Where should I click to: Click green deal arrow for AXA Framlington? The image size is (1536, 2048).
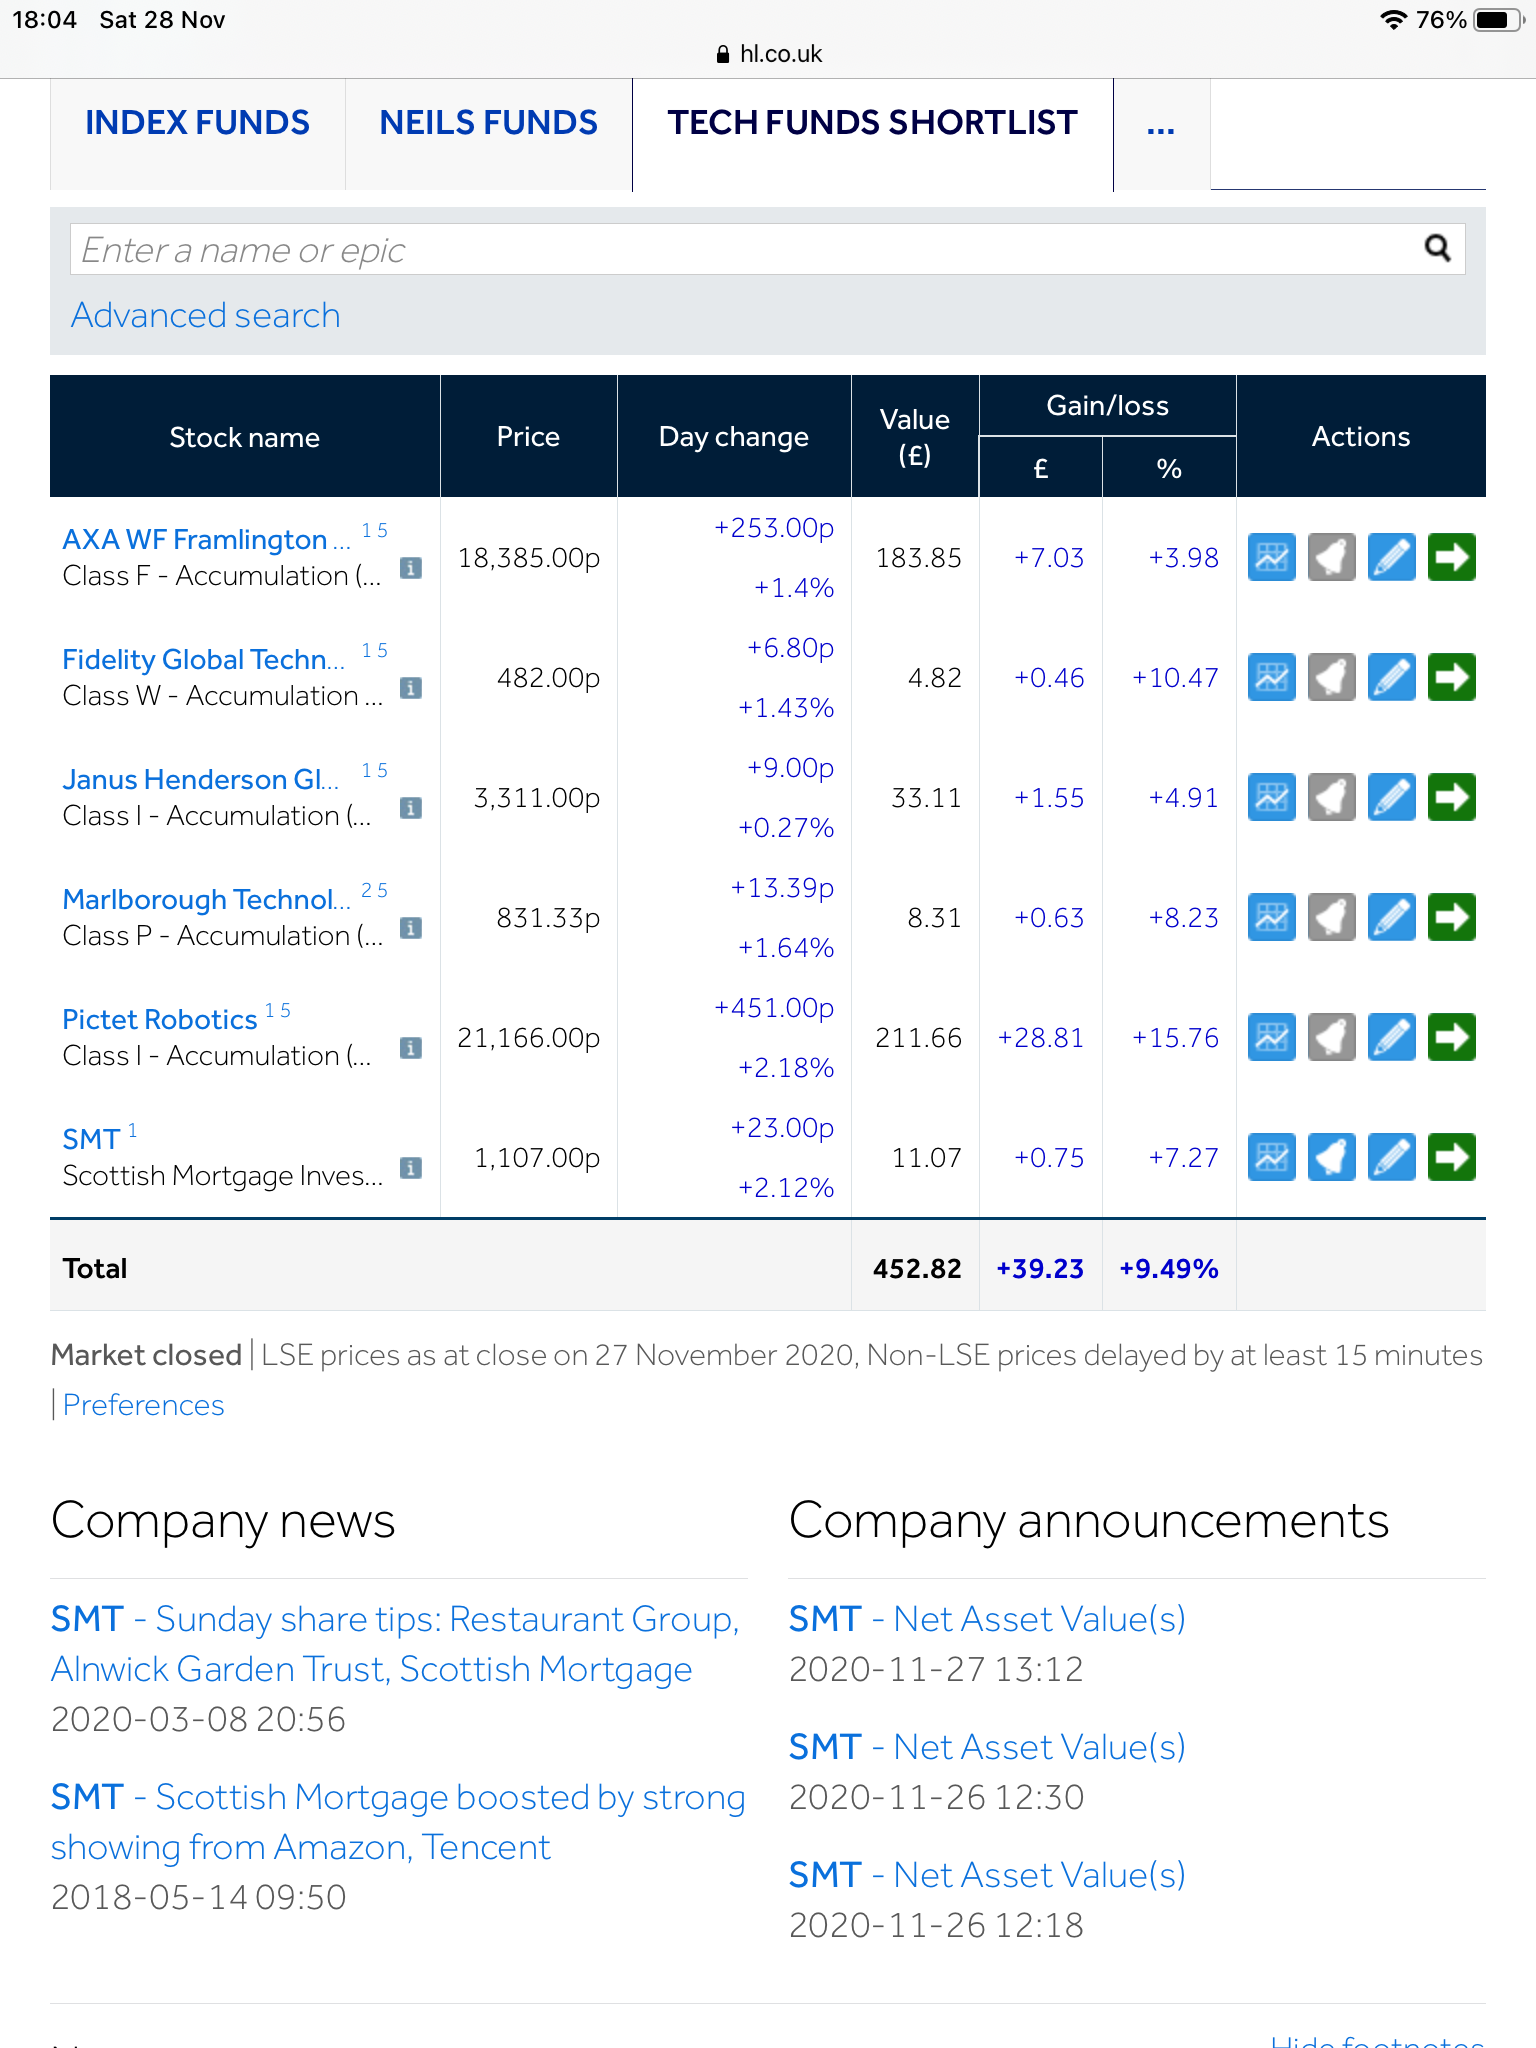(1451, 557)
